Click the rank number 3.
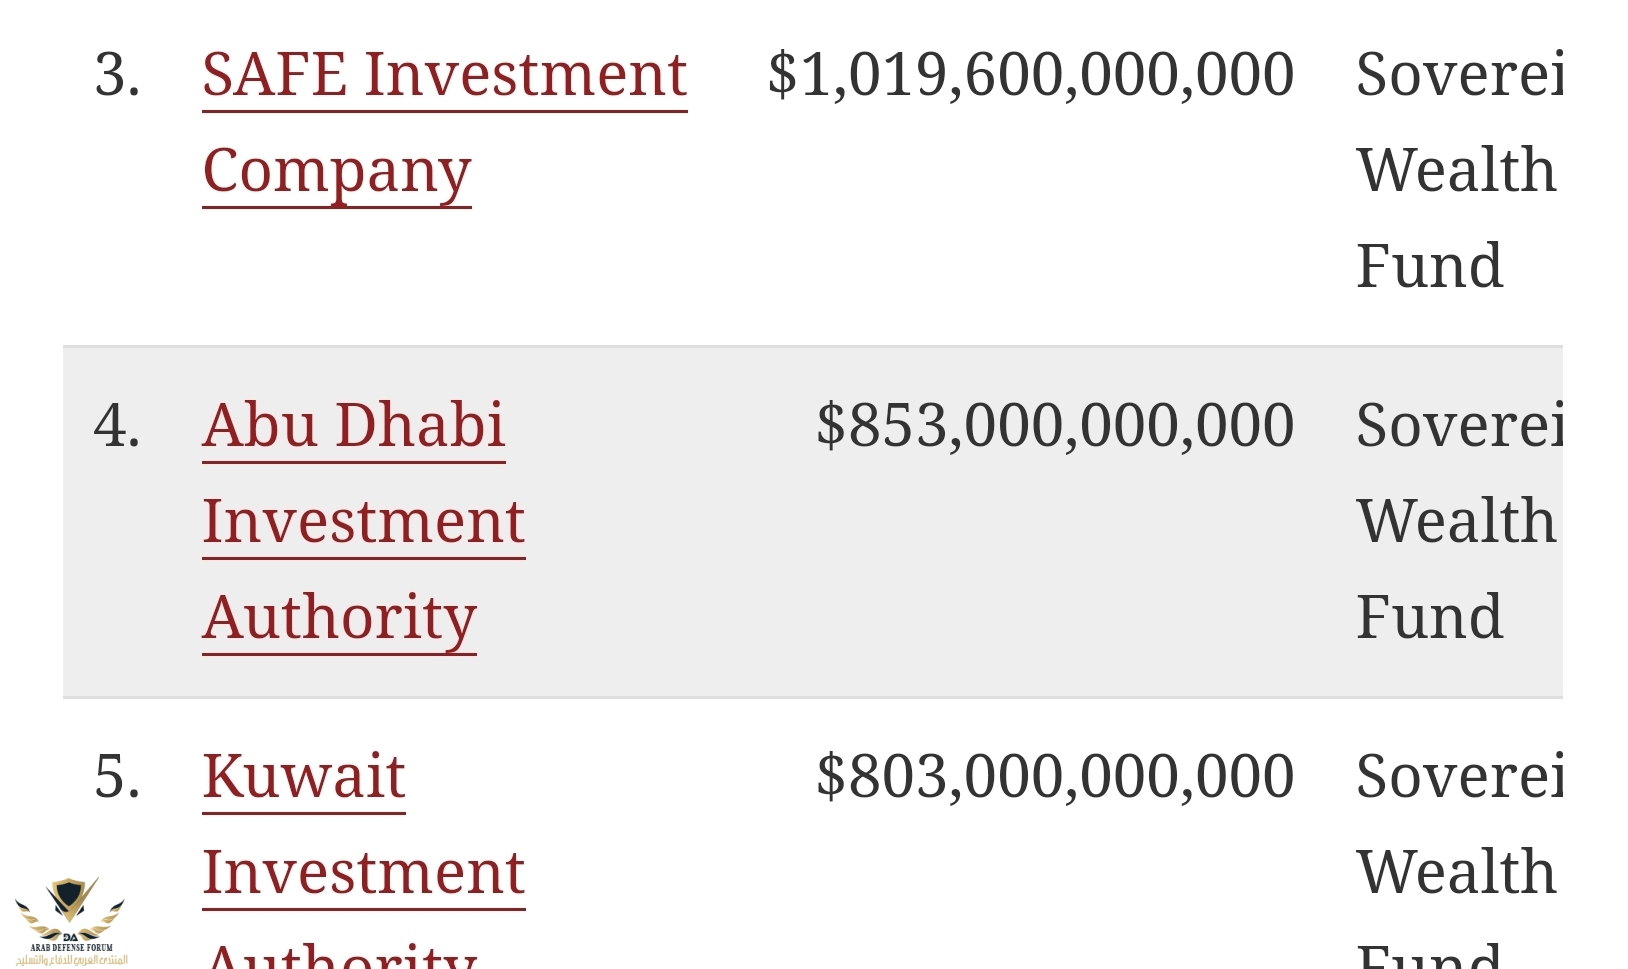 (117, 75)
